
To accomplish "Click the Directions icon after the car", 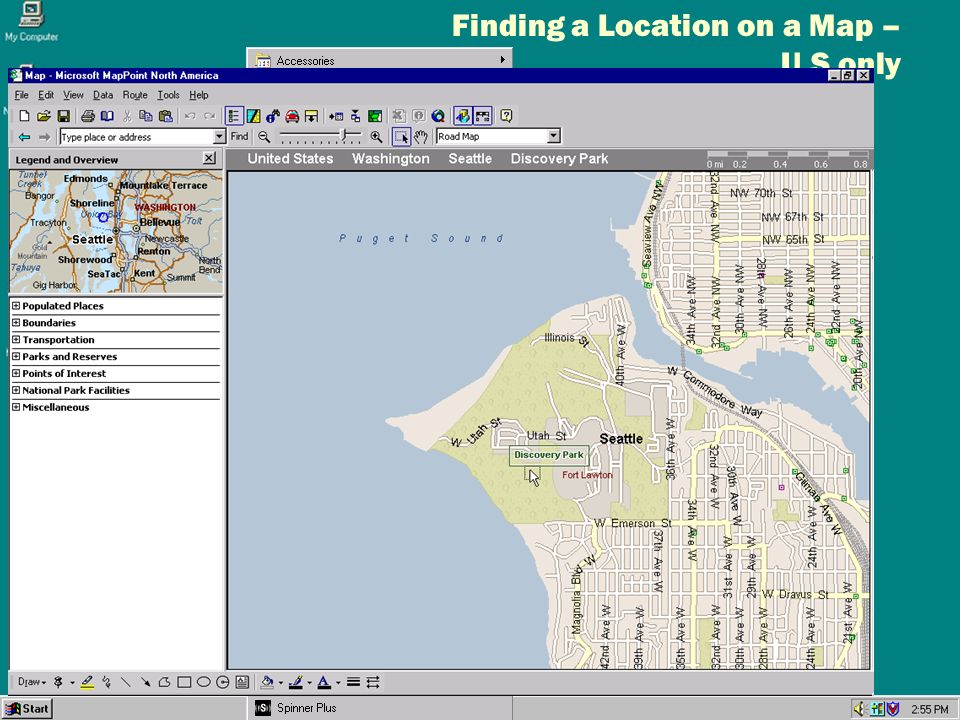I will tap(312, 116).
